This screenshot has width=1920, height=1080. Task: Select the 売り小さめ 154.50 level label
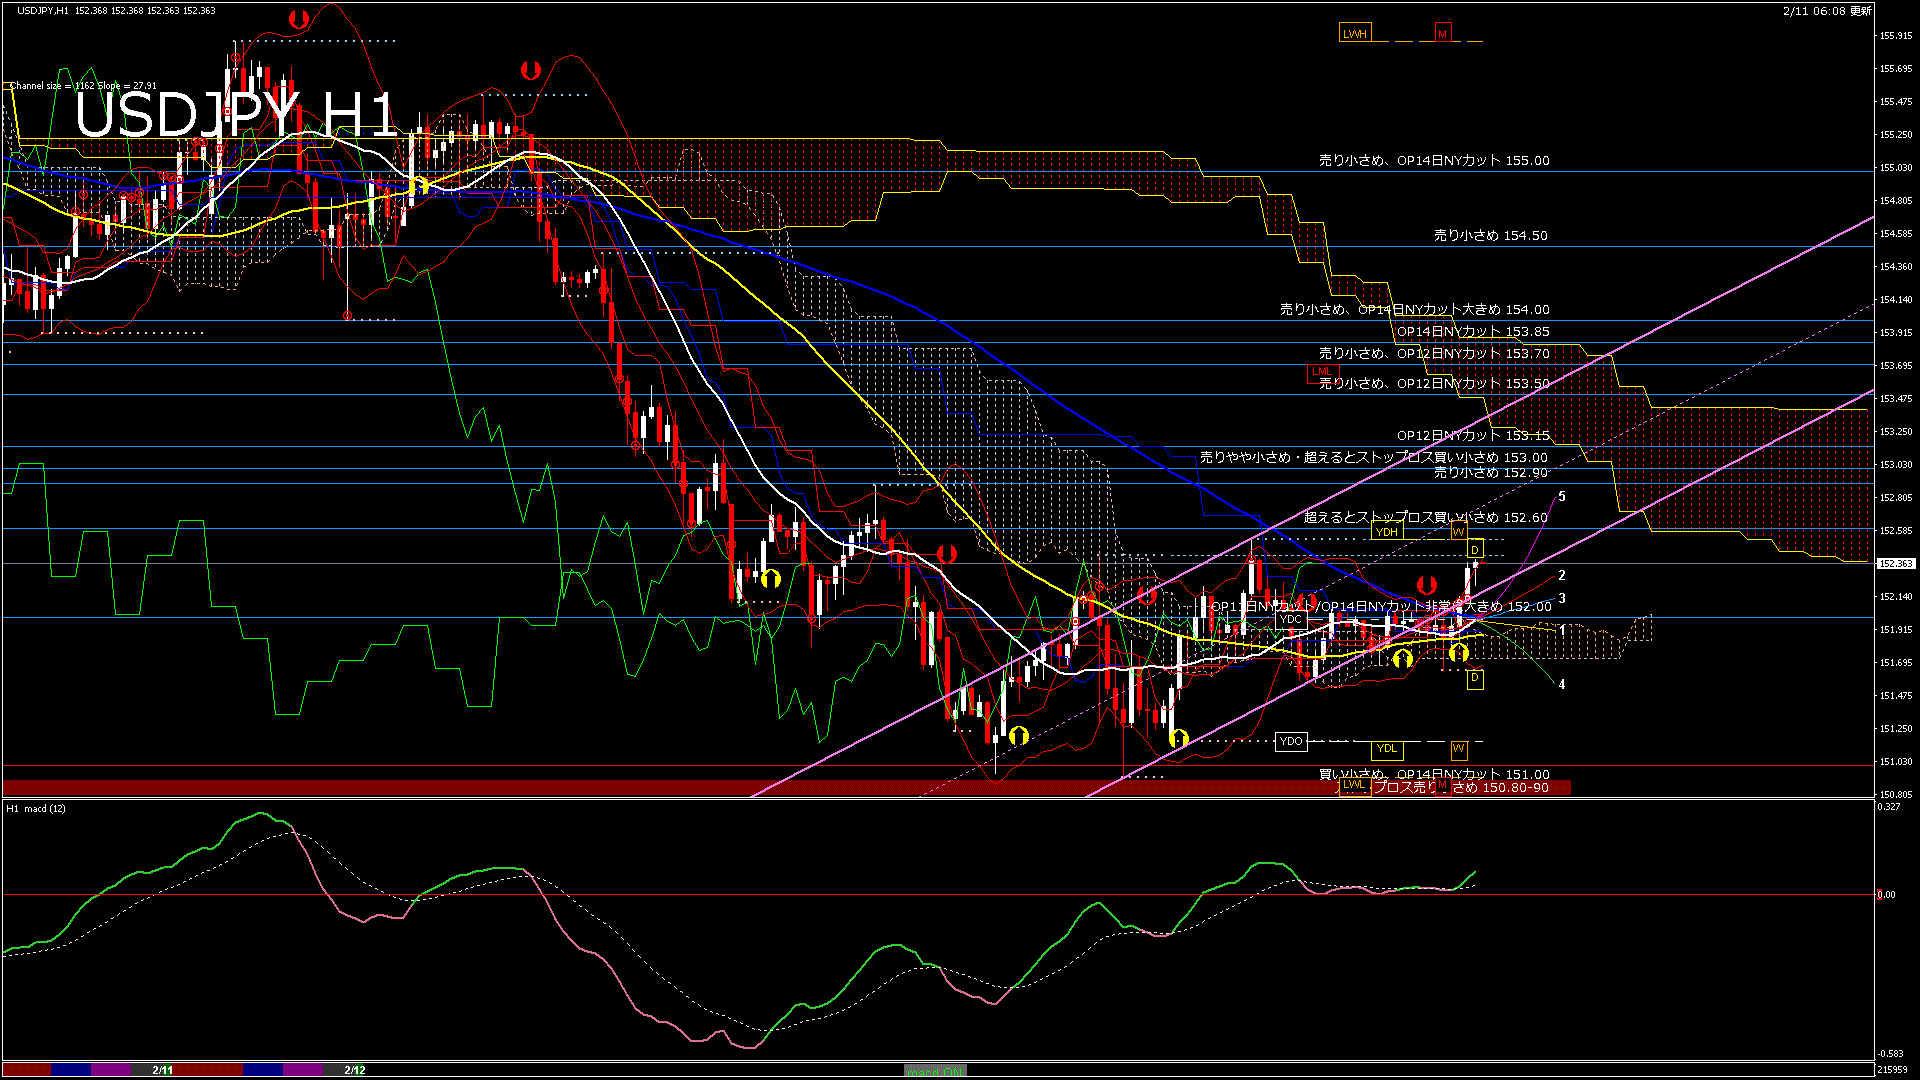click(x=1490, y=236)
